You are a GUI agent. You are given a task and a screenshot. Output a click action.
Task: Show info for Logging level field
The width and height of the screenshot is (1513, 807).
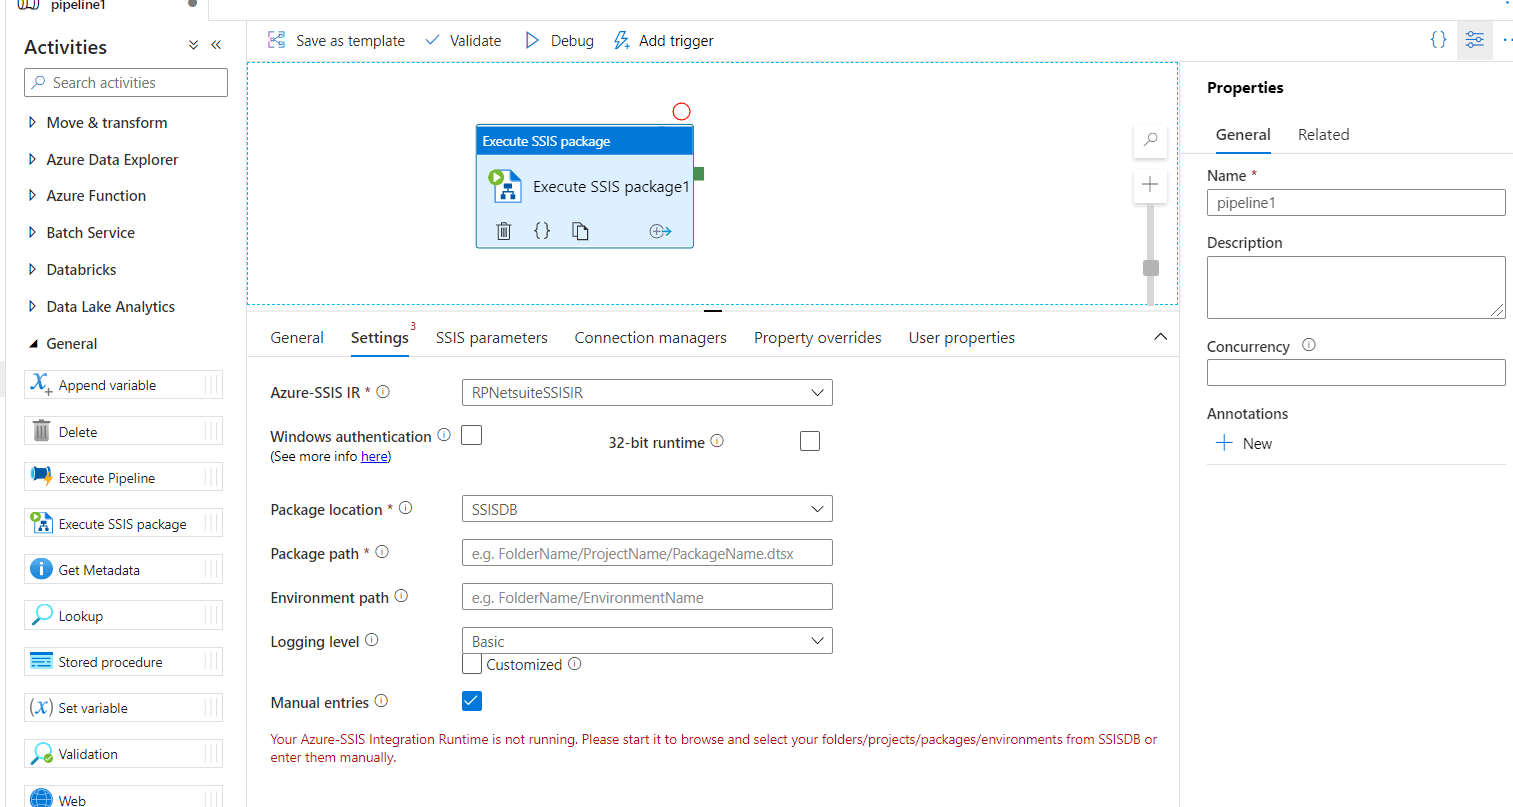372,640
